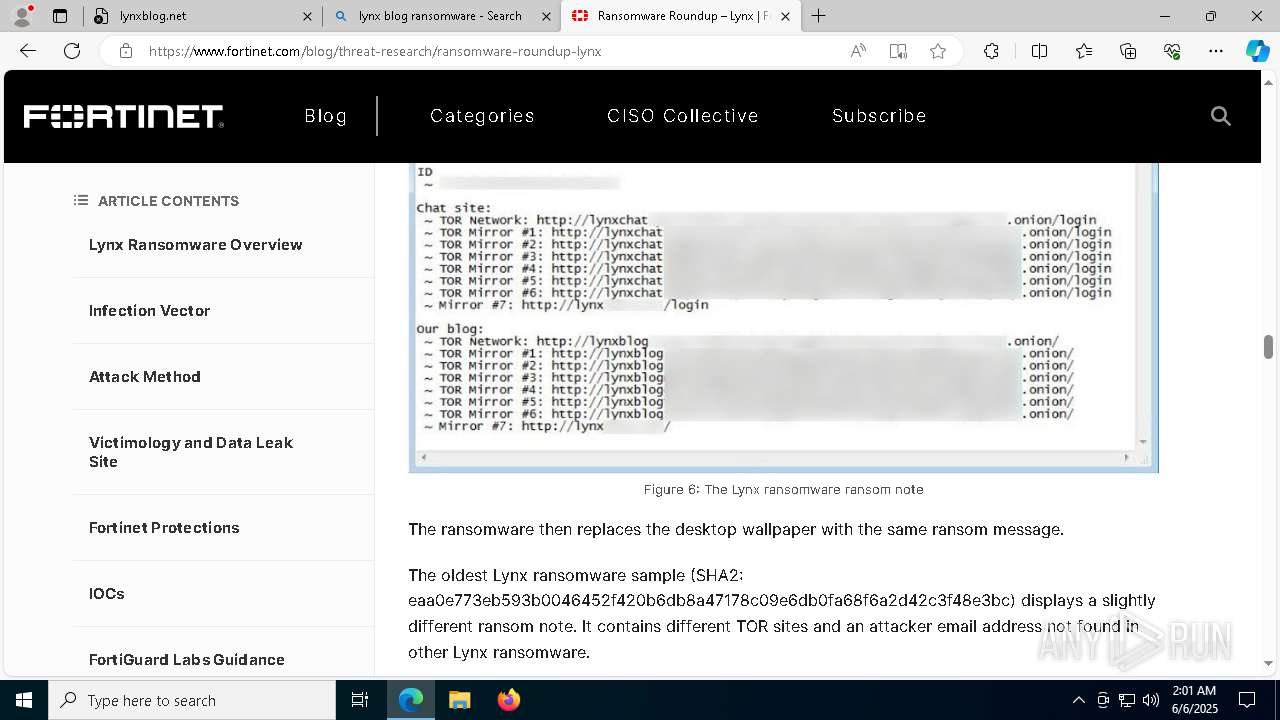The height and width of the screenshot is (720, 1280).
Task: Enter Immersive Reader mode
Action: tap(898, 51)
